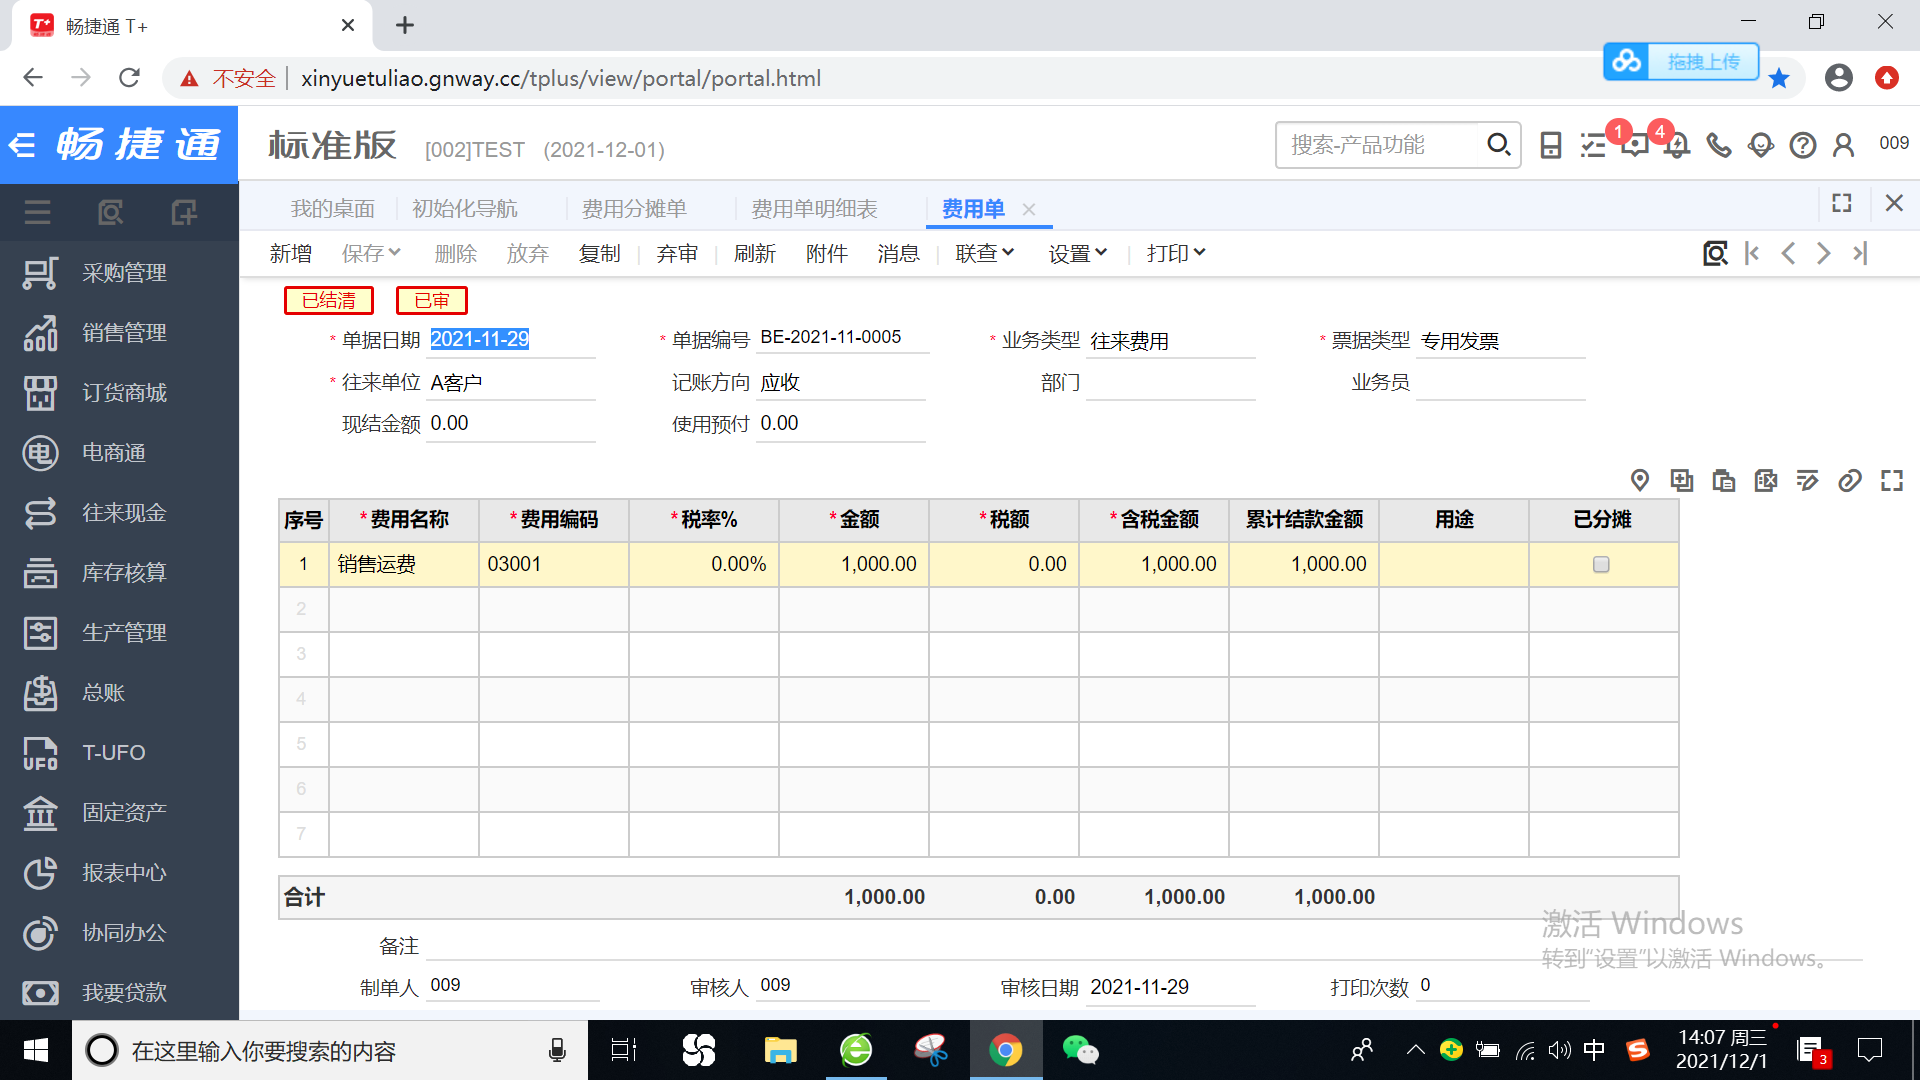Viewport: 1920px width, 1080px height.
Task: Click 刷新 to refresh
Action: tap(755, 254)
